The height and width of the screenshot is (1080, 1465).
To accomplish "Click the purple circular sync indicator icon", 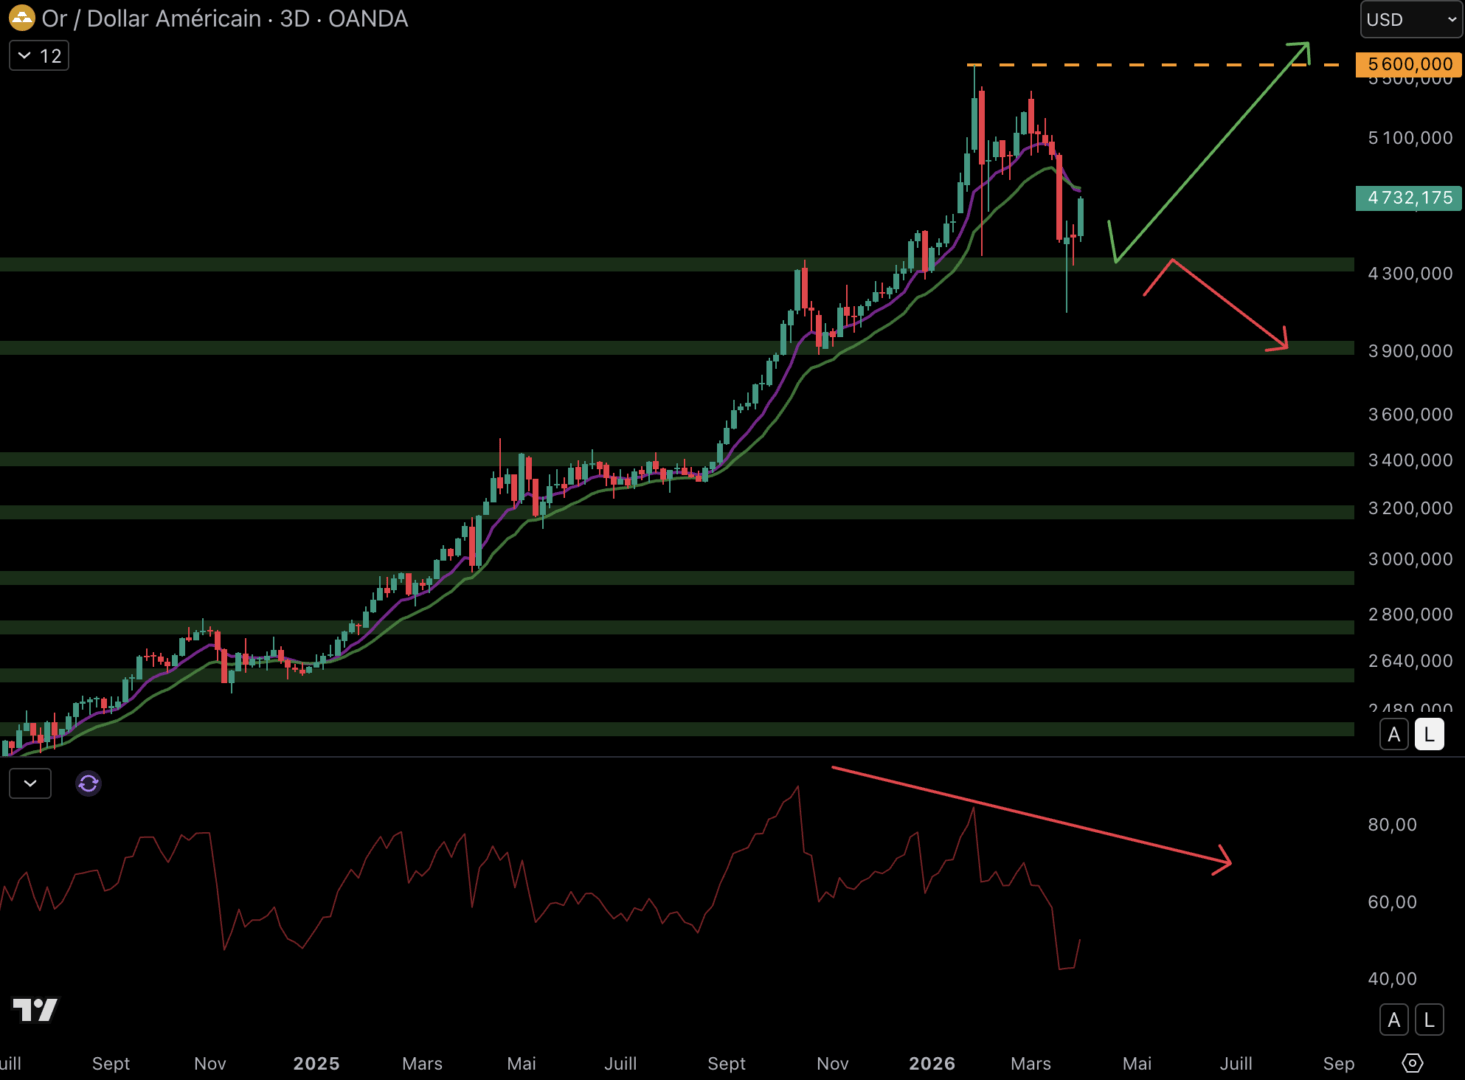I will [x=88, y=783].
